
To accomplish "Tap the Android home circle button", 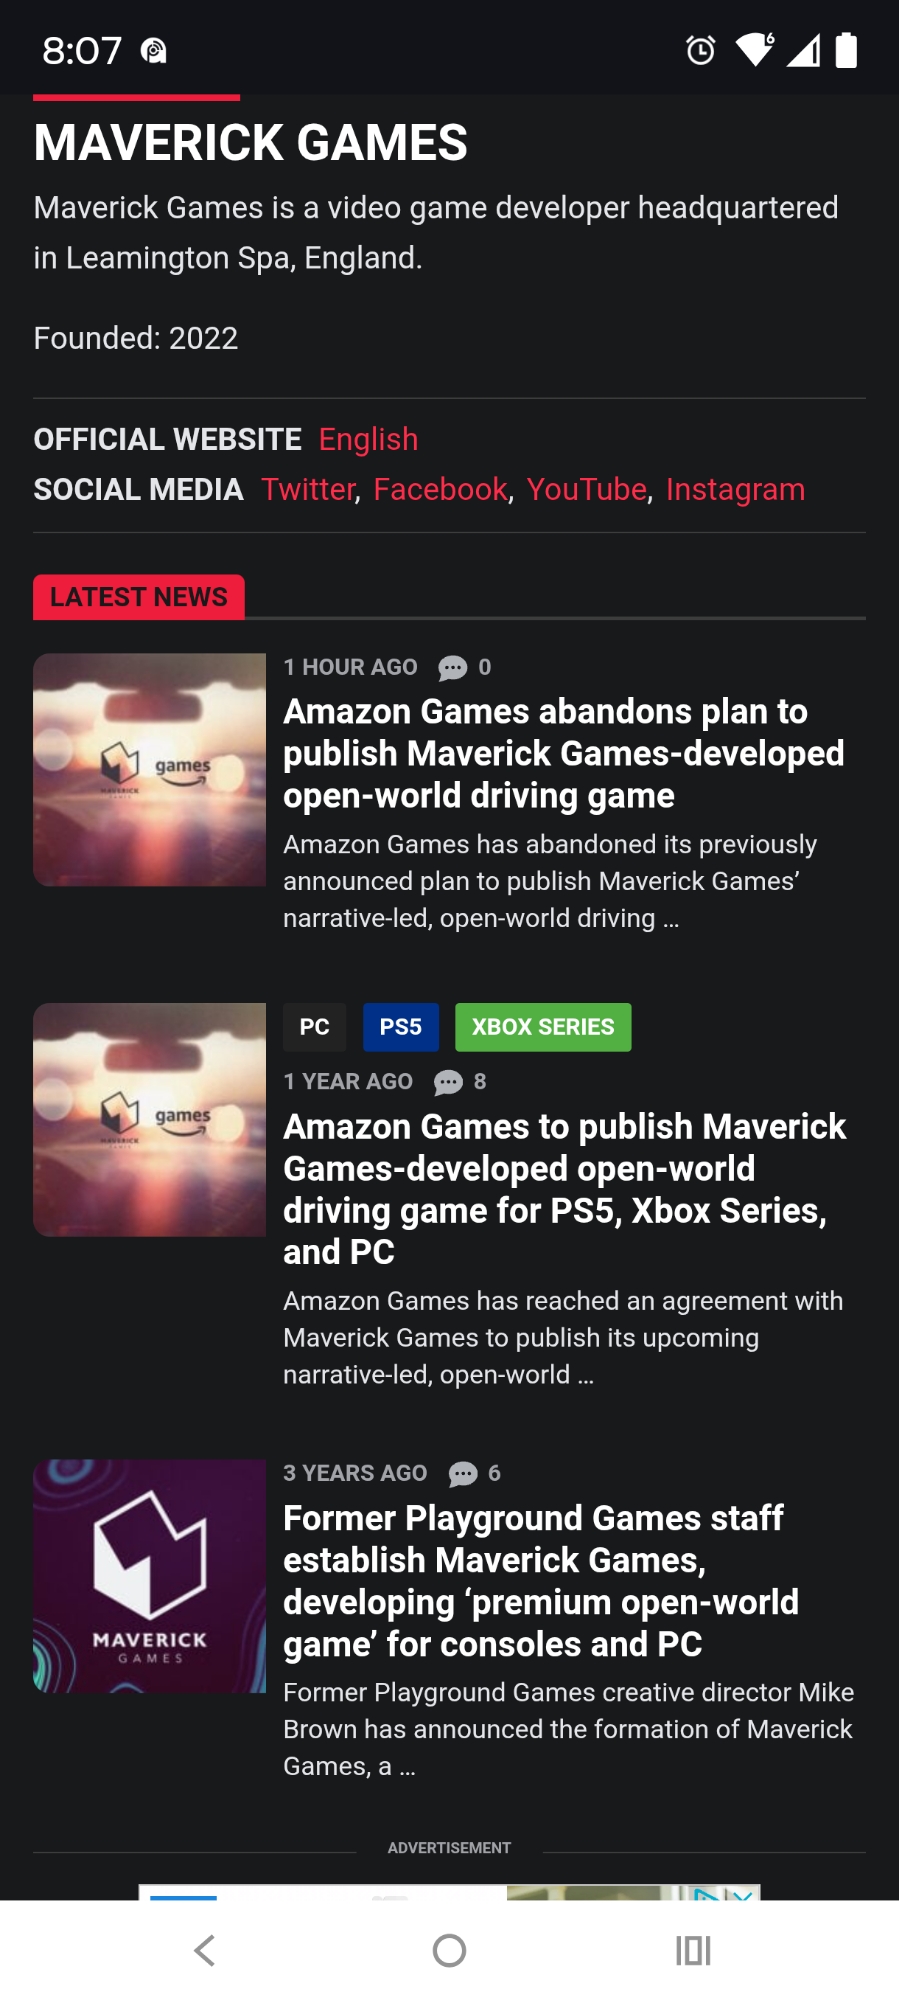I will [449, 1950].
